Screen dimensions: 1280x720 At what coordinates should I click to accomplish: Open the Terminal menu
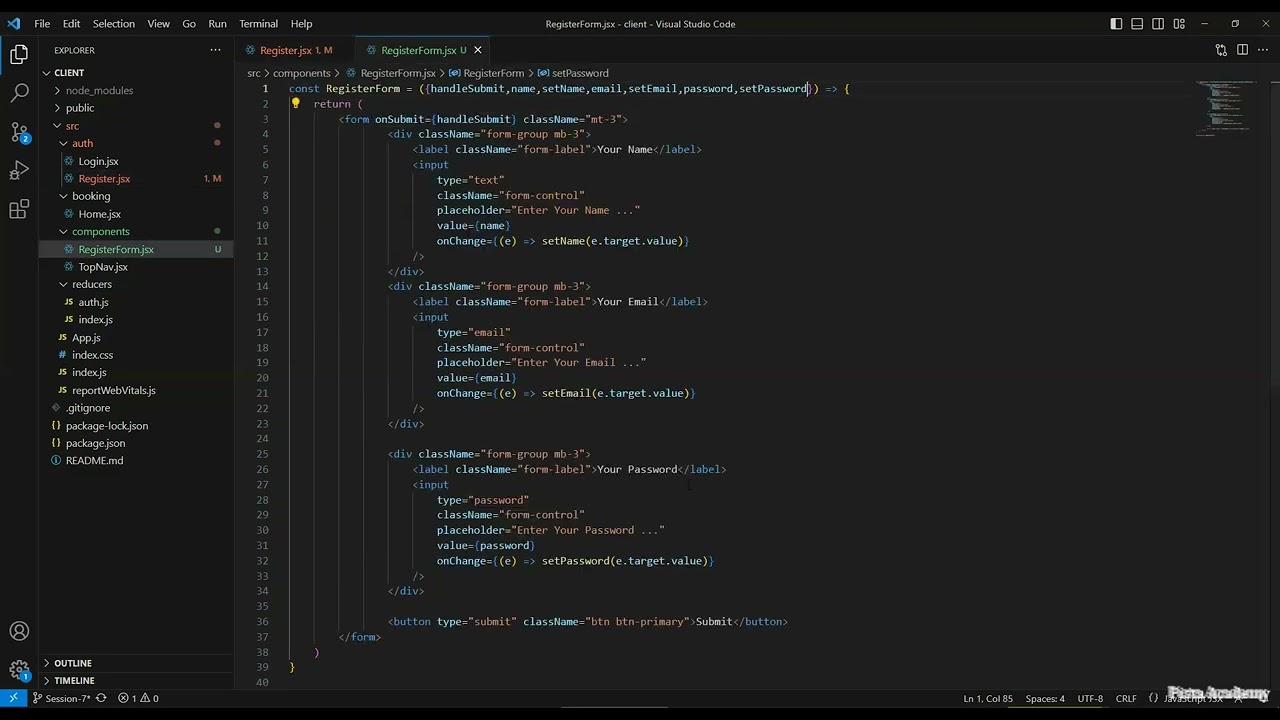point(258,24)
